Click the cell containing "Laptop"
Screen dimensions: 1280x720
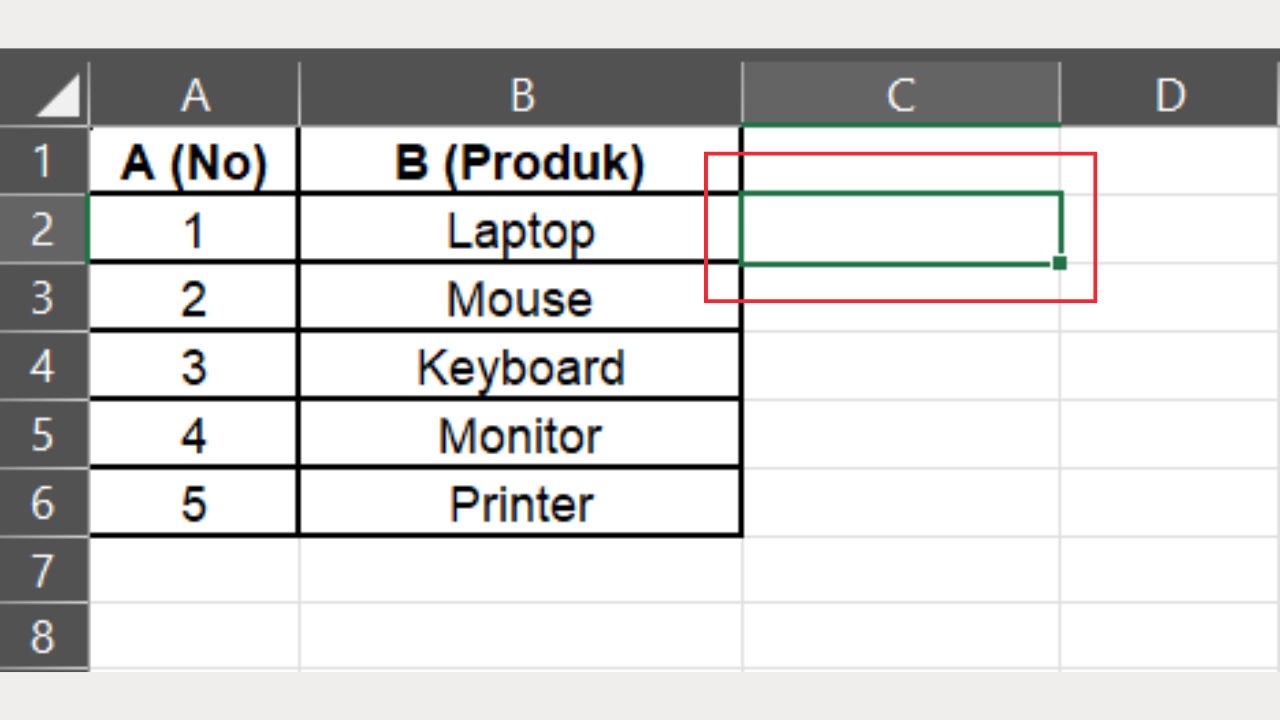click(x=520, y=230)
